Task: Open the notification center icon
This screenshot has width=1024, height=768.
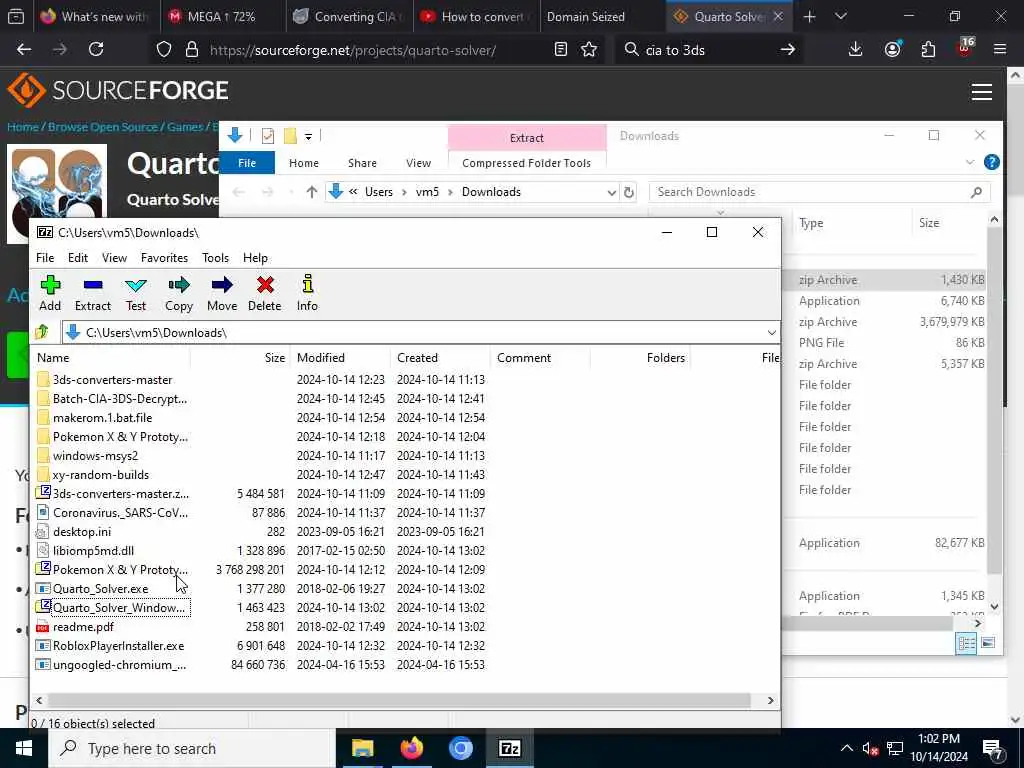Action: point(993,748)
